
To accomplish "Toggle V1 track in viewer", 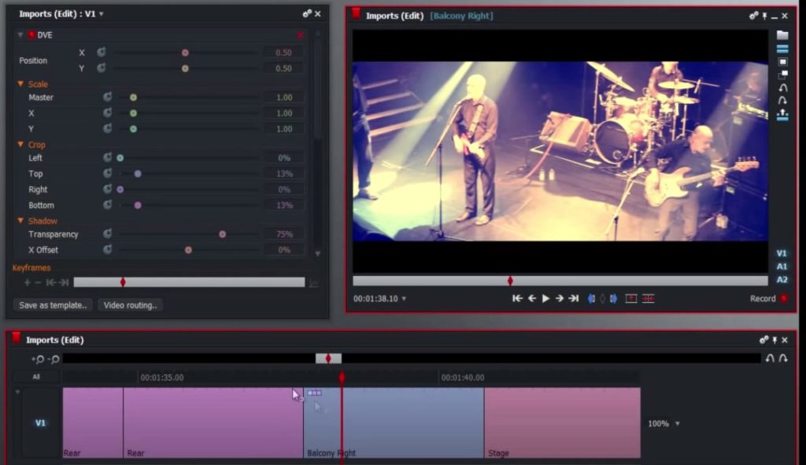I will 781,253.
